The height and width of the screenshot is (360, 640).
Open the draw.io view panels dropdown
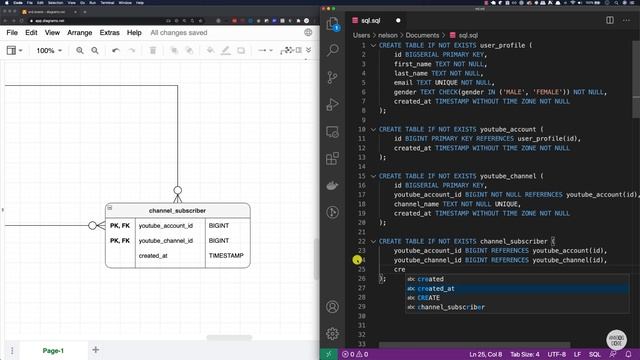[x=14, y=50]
